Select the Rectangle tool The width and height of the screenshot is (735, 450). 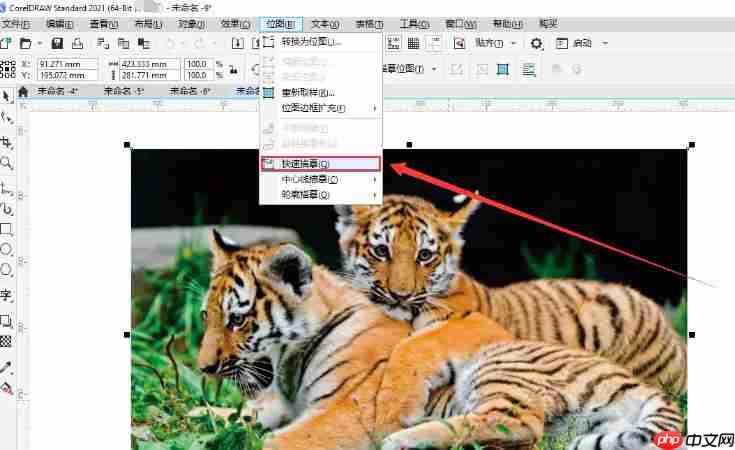pos(6,229)
